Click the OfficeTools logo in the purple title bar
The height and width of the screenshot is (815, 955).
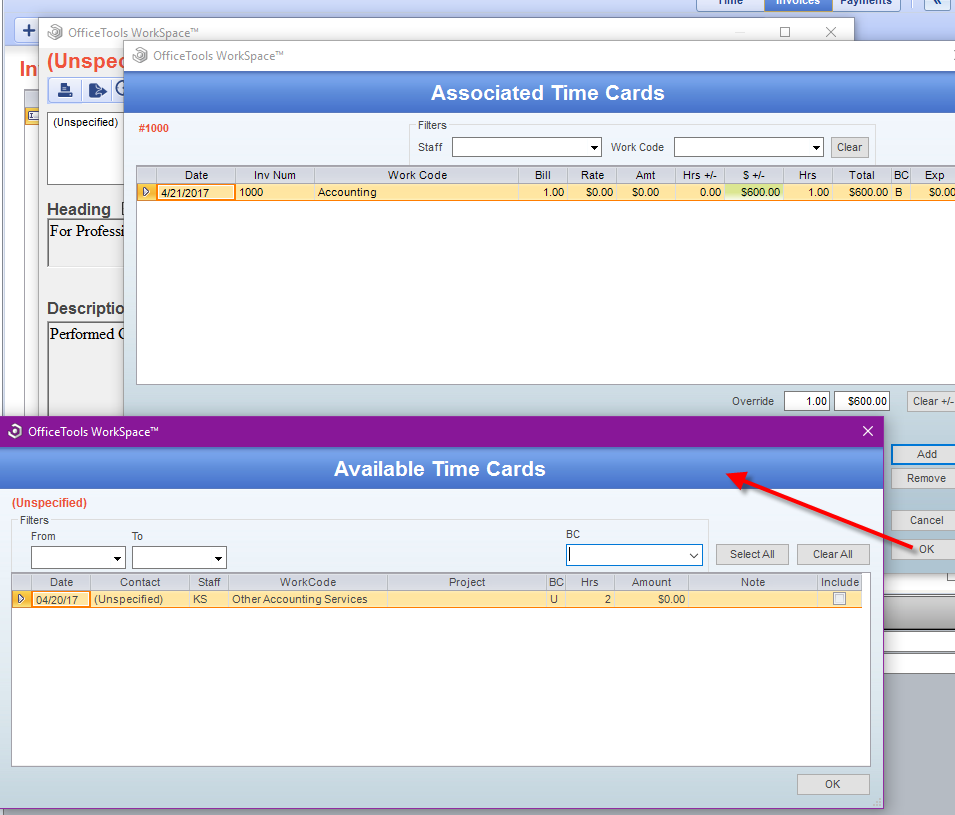point(15,431)
